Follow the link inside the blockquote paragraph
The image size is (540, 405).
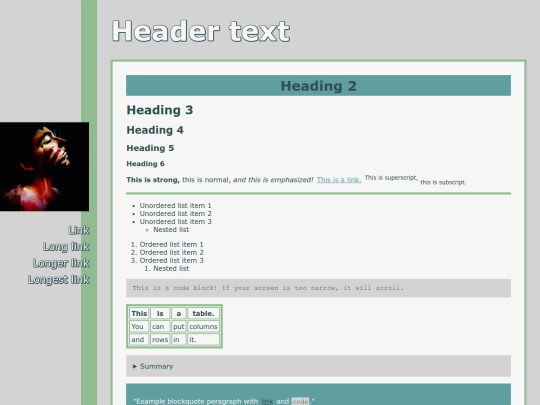[x=267, y=401]
